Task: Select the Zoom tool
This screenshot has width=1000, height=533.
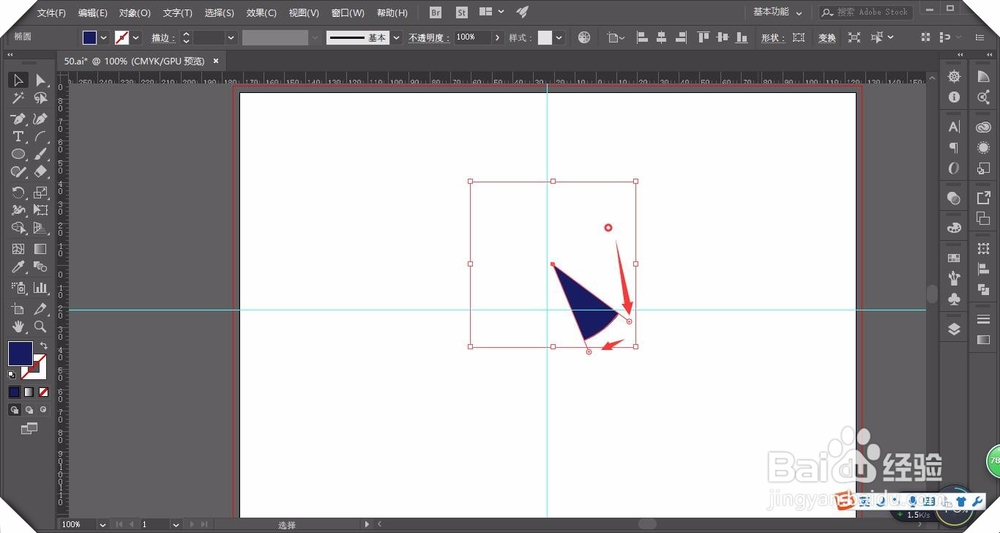Action: [x=40, y=326]
